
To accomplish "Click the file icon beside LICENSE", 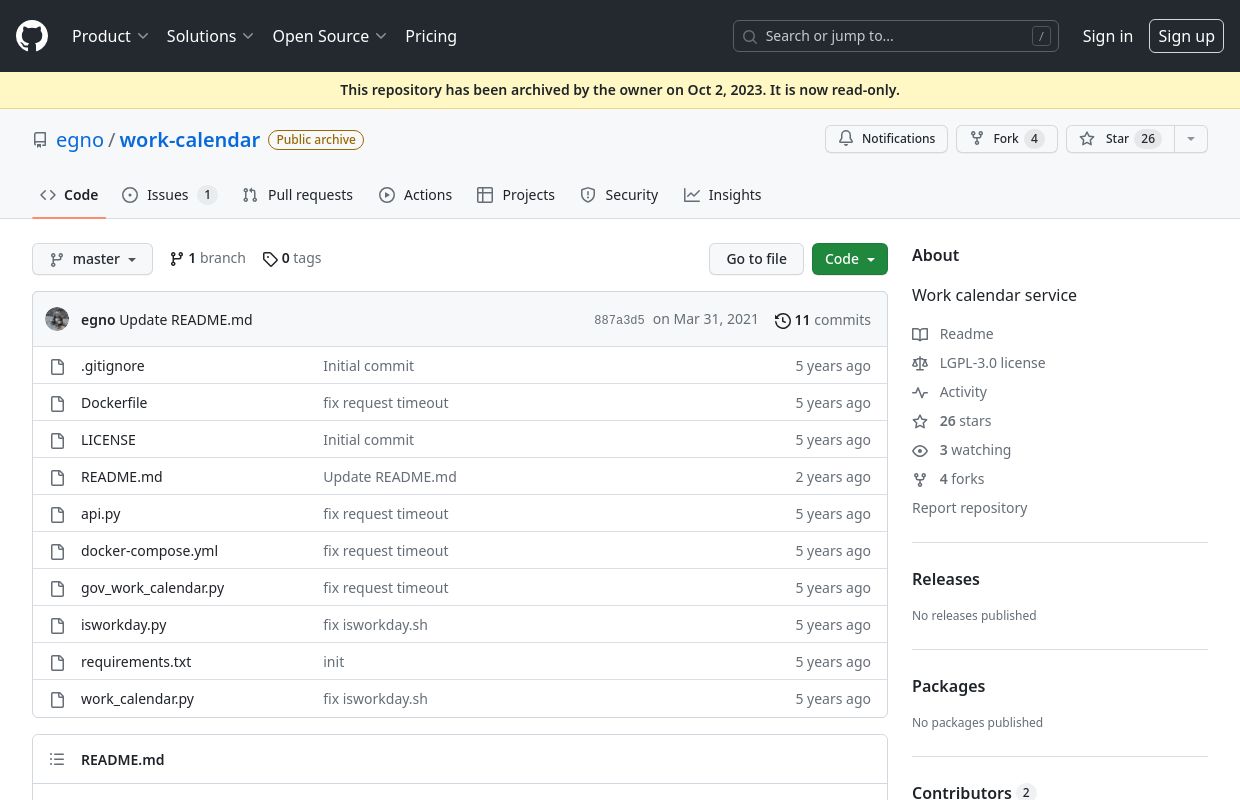I will (58, 440).
